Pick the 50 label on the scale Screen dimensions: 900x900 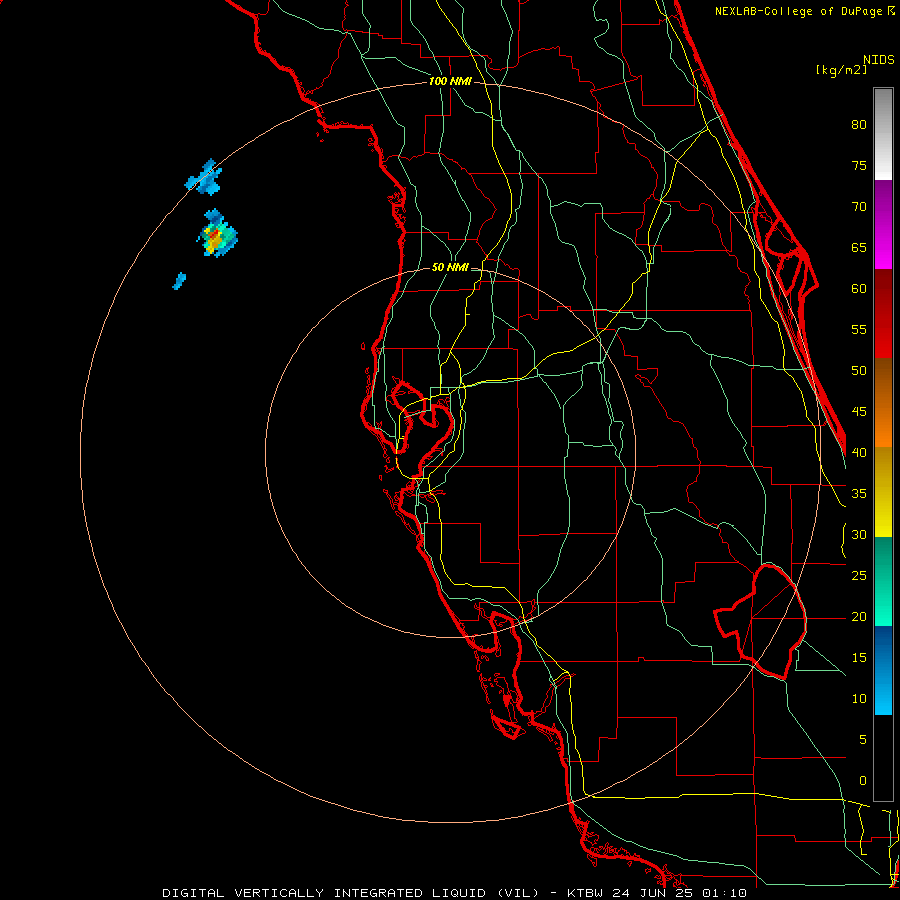pyautogui.click(x=859, y=371)
